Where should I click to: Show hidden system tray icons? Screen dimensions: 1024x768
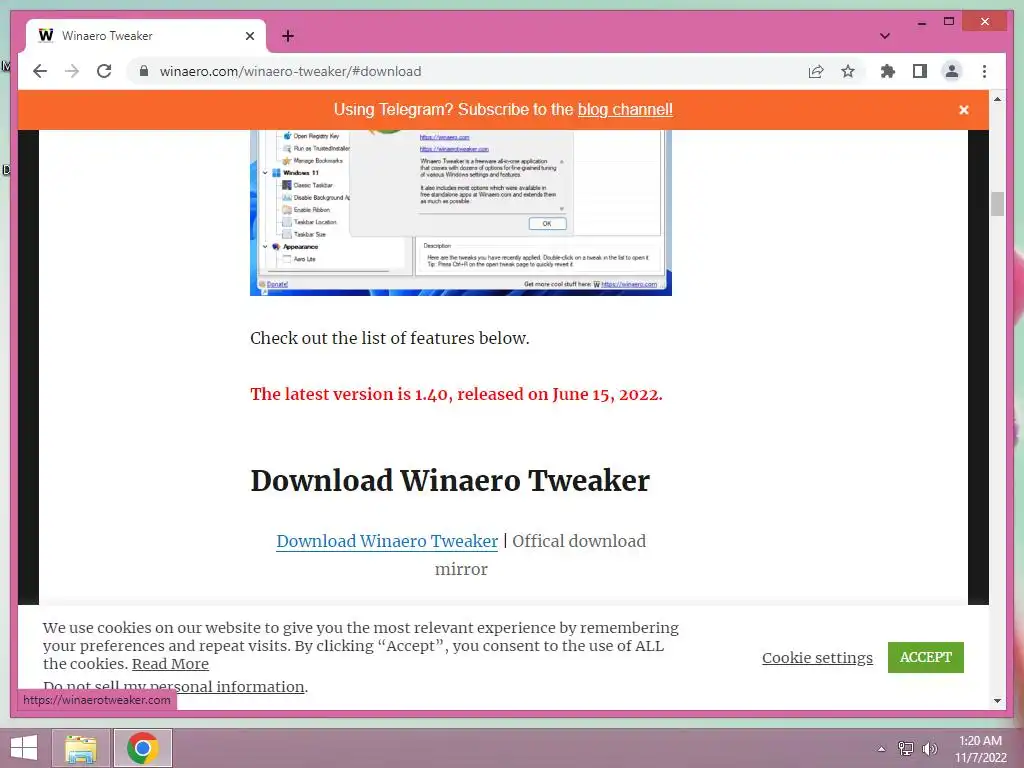[x=881, y=748]
